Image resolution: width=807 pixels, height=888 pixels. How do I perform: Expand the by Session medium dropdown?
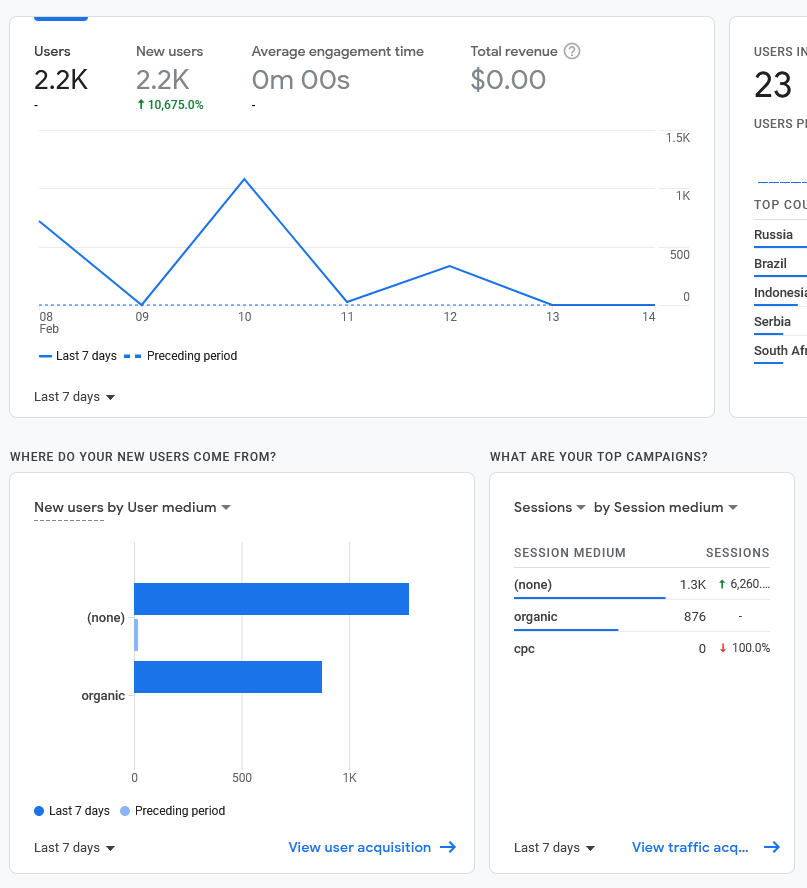(665, 507)
